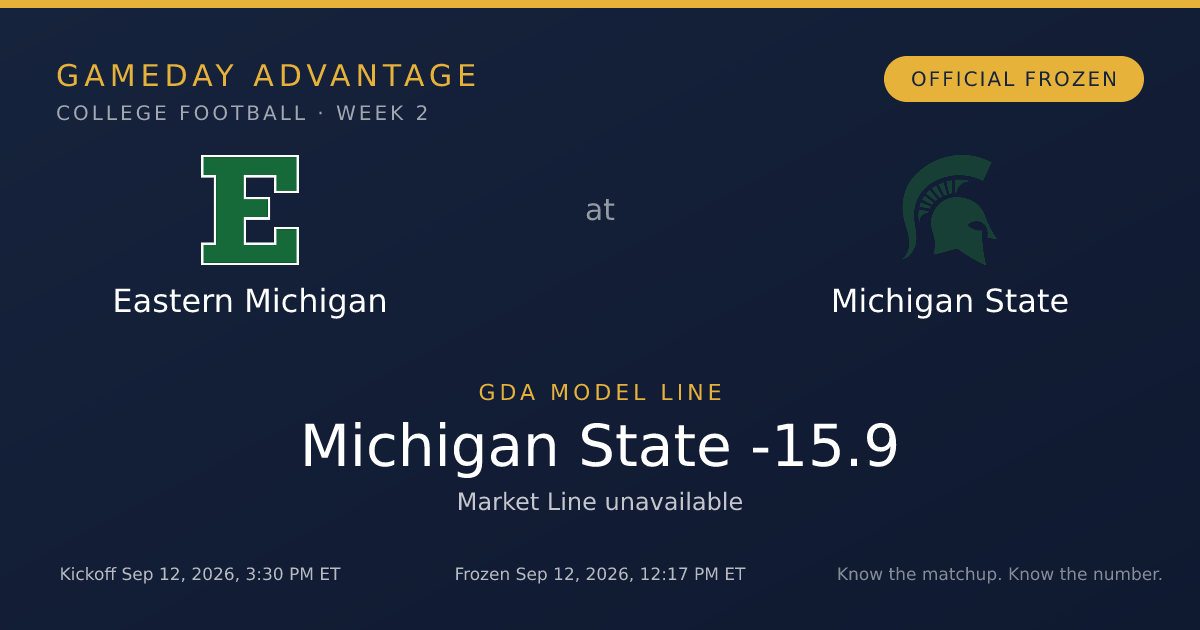Click the COLLEGE FOOTBALL · WEEK 2 subtitle

[x=242, y=113]
